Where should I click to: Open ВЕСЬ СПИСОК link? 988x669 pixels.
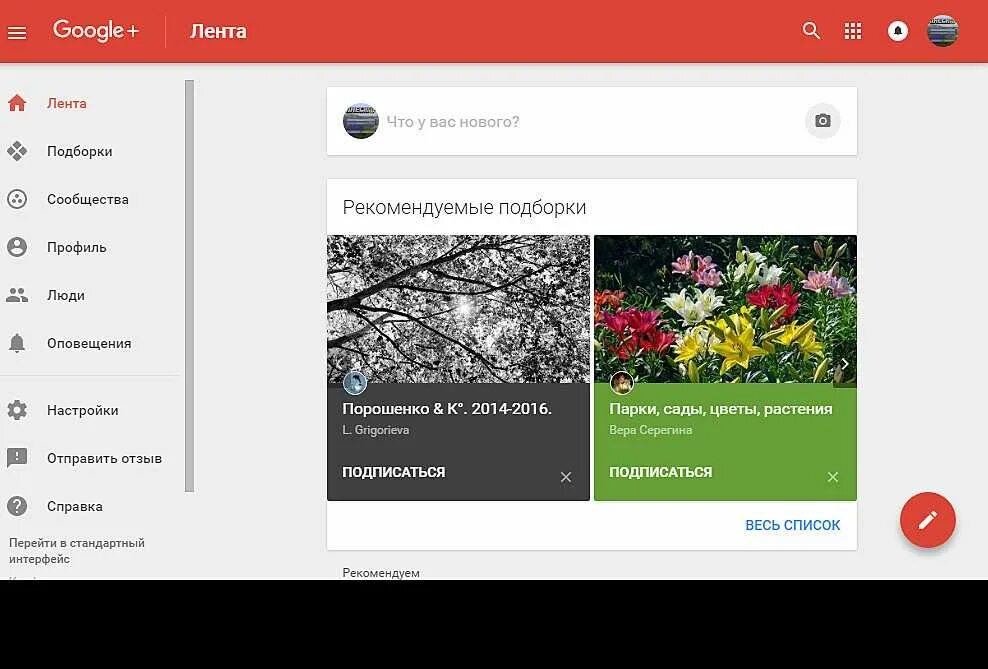[793, 525]
